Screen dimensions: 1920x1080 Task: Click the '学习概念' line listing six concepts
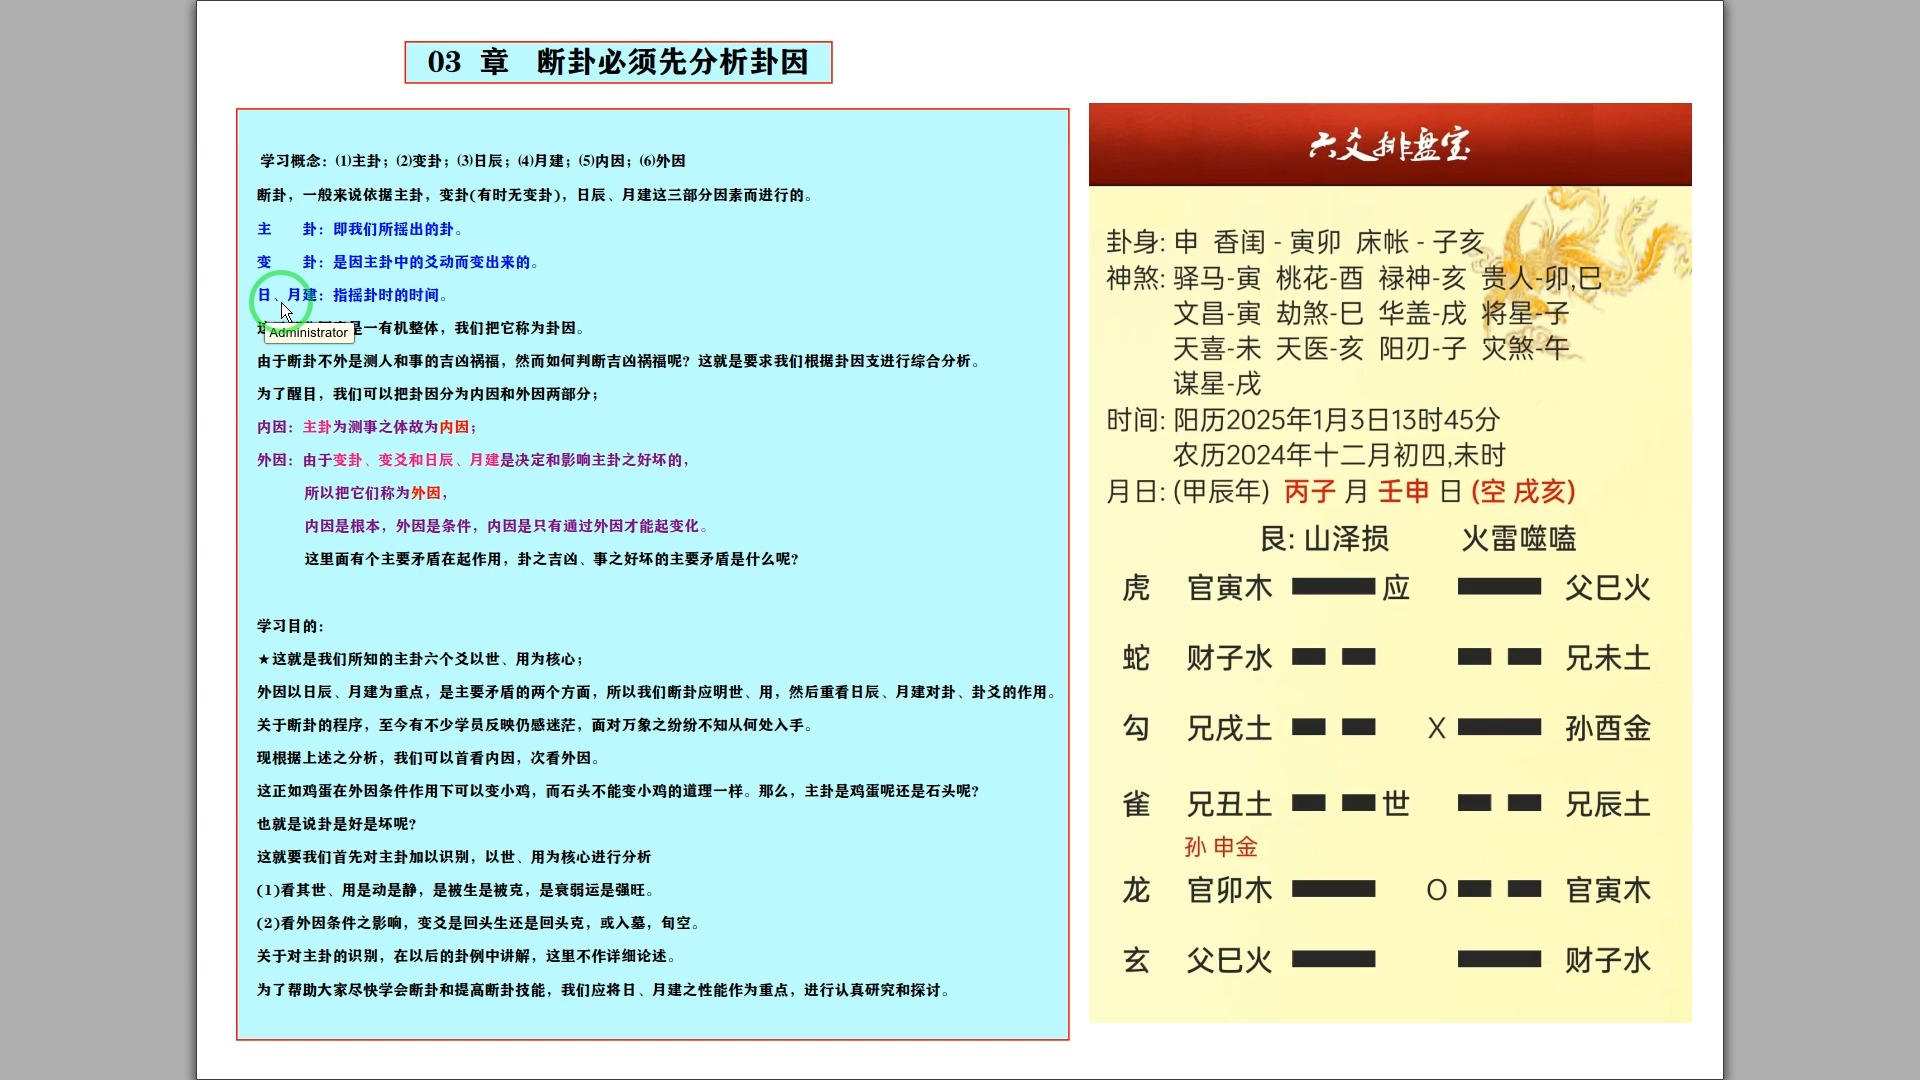[x=472, y=161]
